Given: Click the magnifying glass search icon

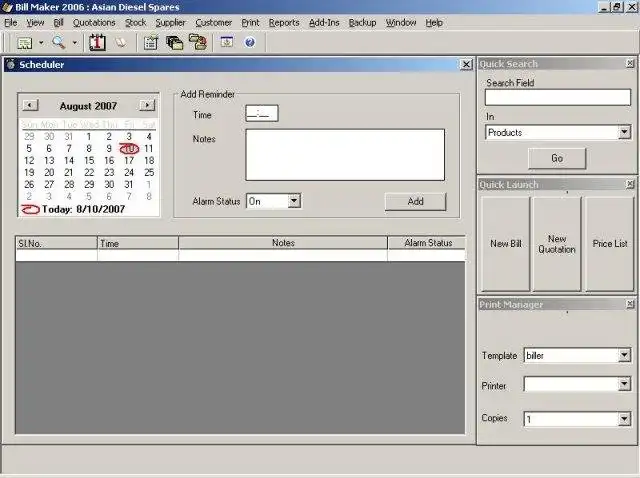Looking at the screenshot, I should pyautogui.click(x=59, y=42).
